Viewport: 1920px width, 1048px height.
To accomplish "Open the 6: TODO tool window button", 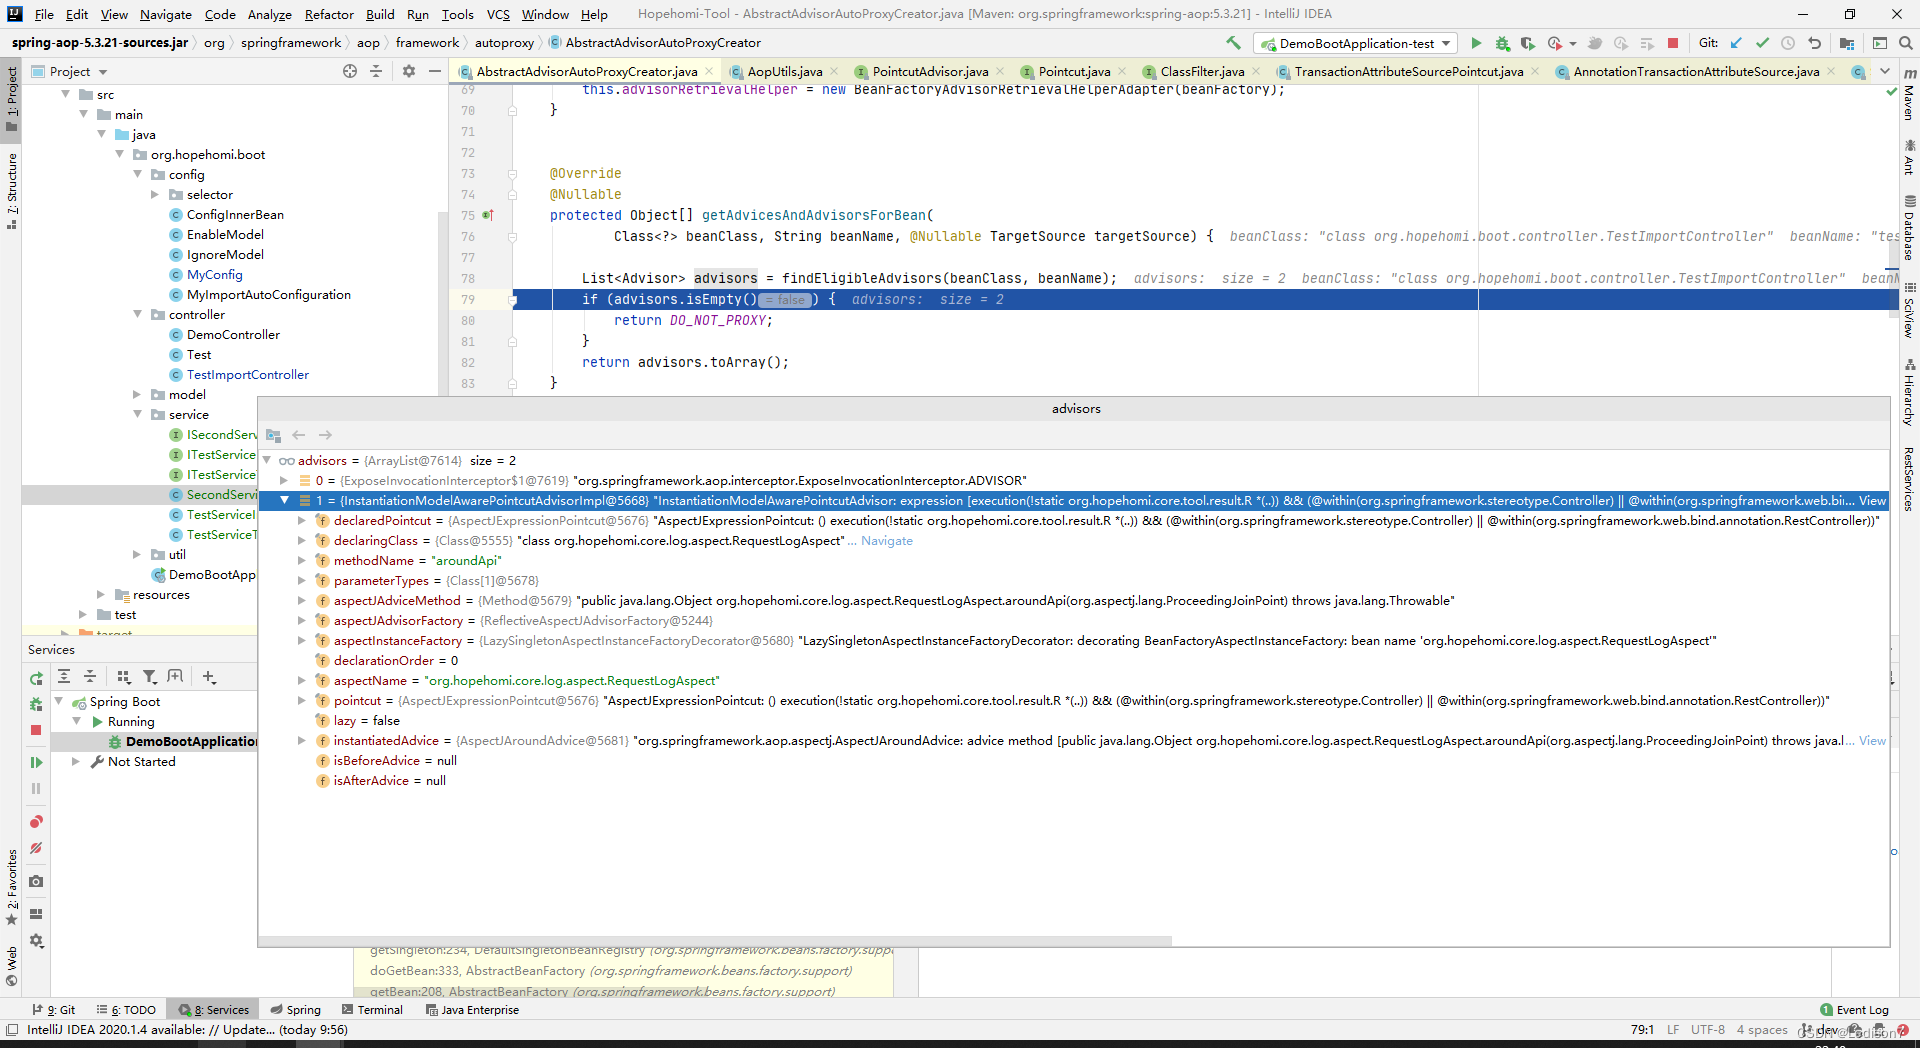I will tap(126, 1010).
